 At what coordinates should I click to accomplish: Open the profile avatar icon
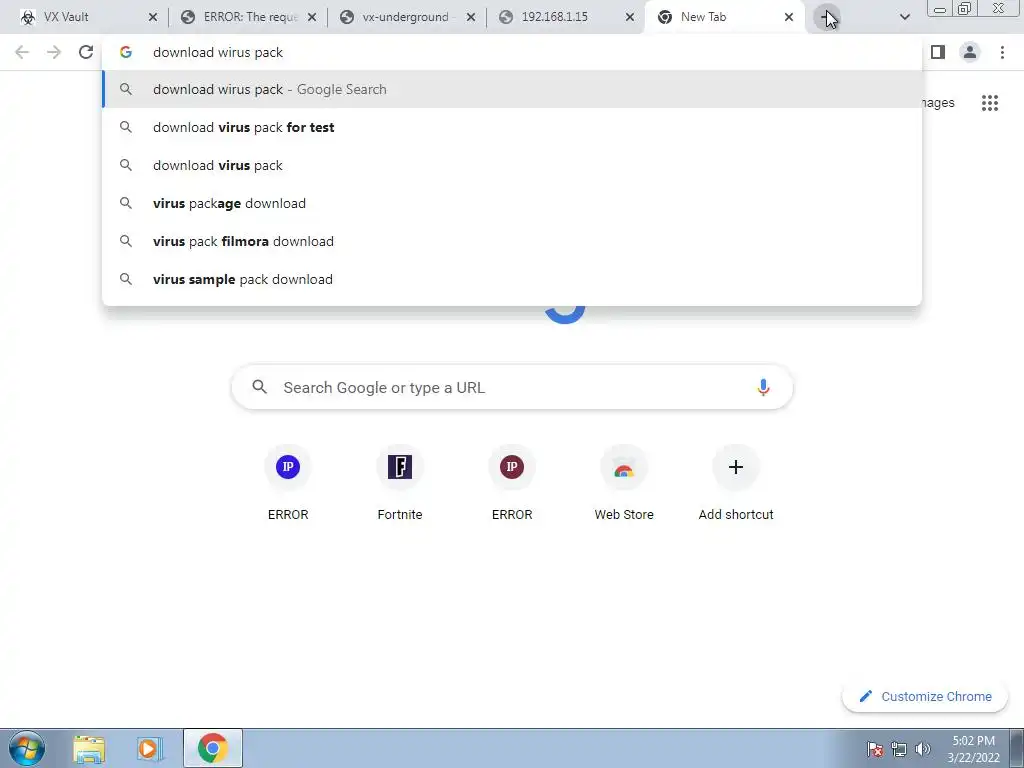970,52
